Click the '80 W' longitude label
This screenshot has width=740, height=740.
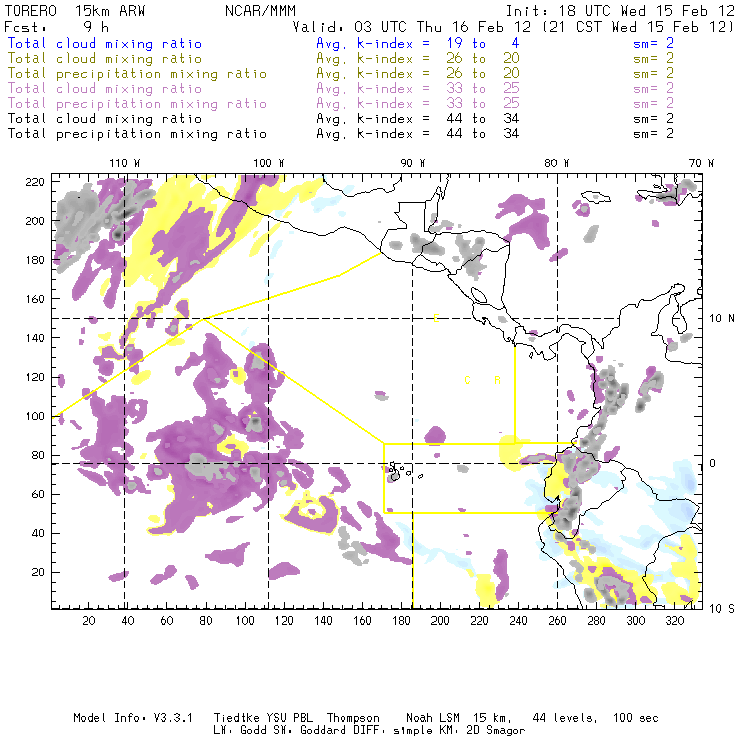[557, 163]
